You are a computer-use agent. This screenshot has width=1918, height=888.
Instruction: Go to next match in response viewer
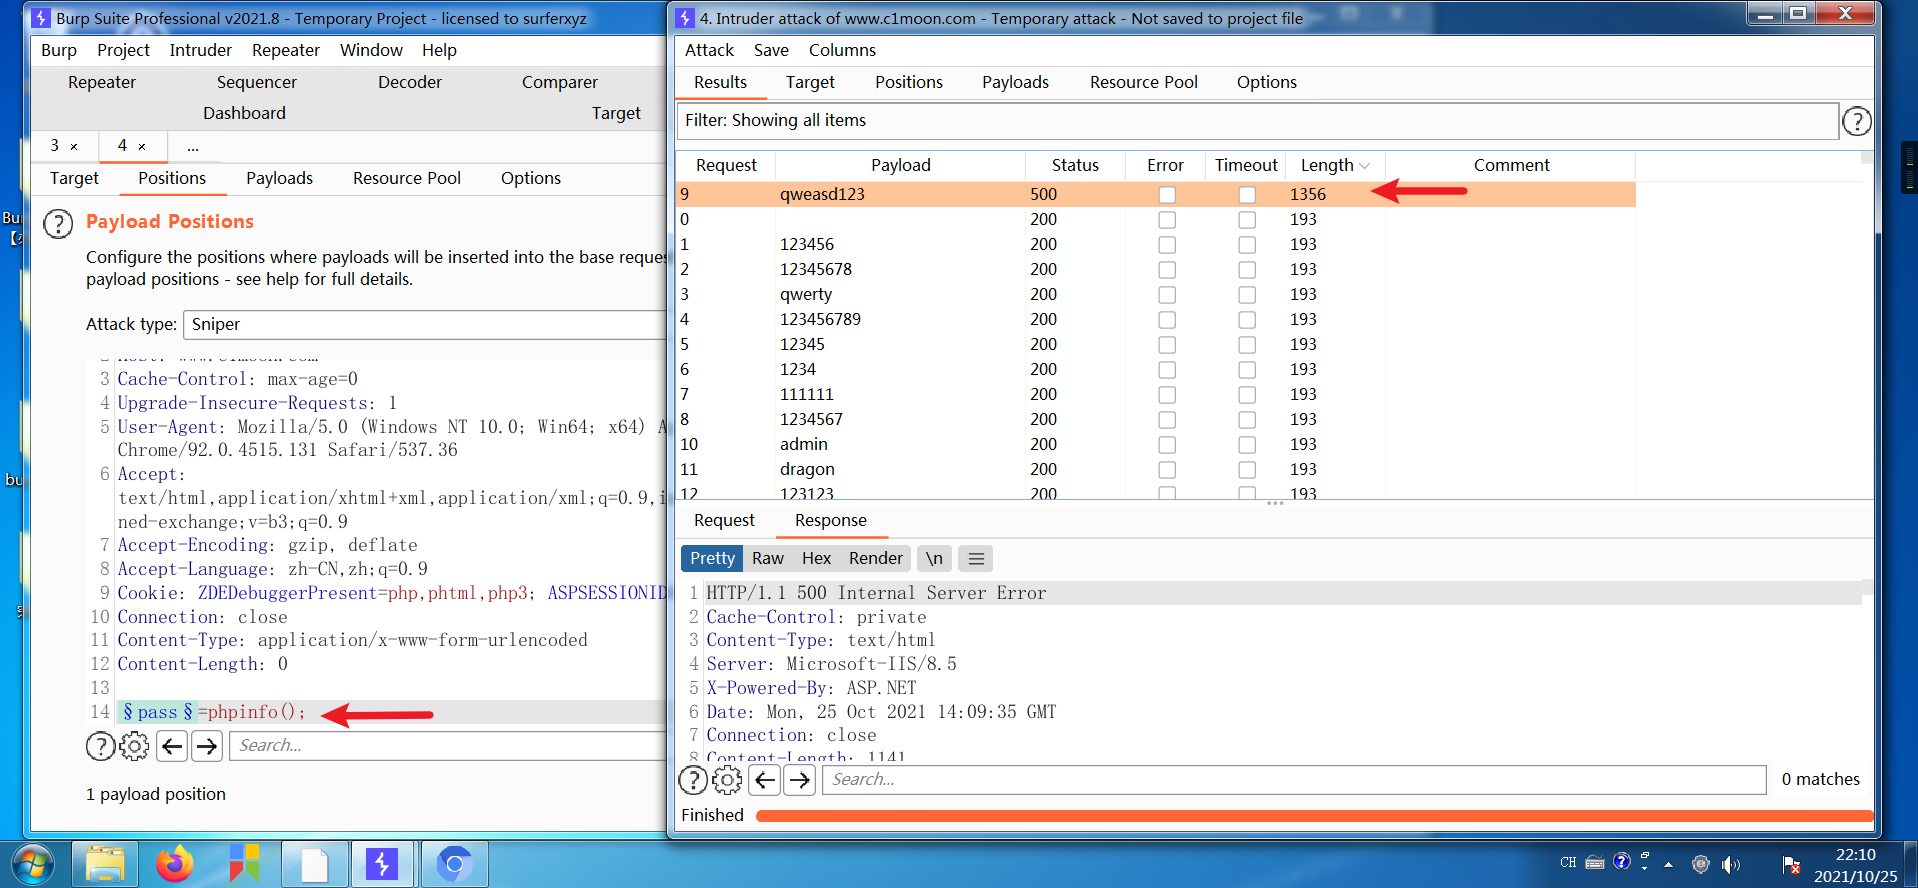tap(800, 780)
